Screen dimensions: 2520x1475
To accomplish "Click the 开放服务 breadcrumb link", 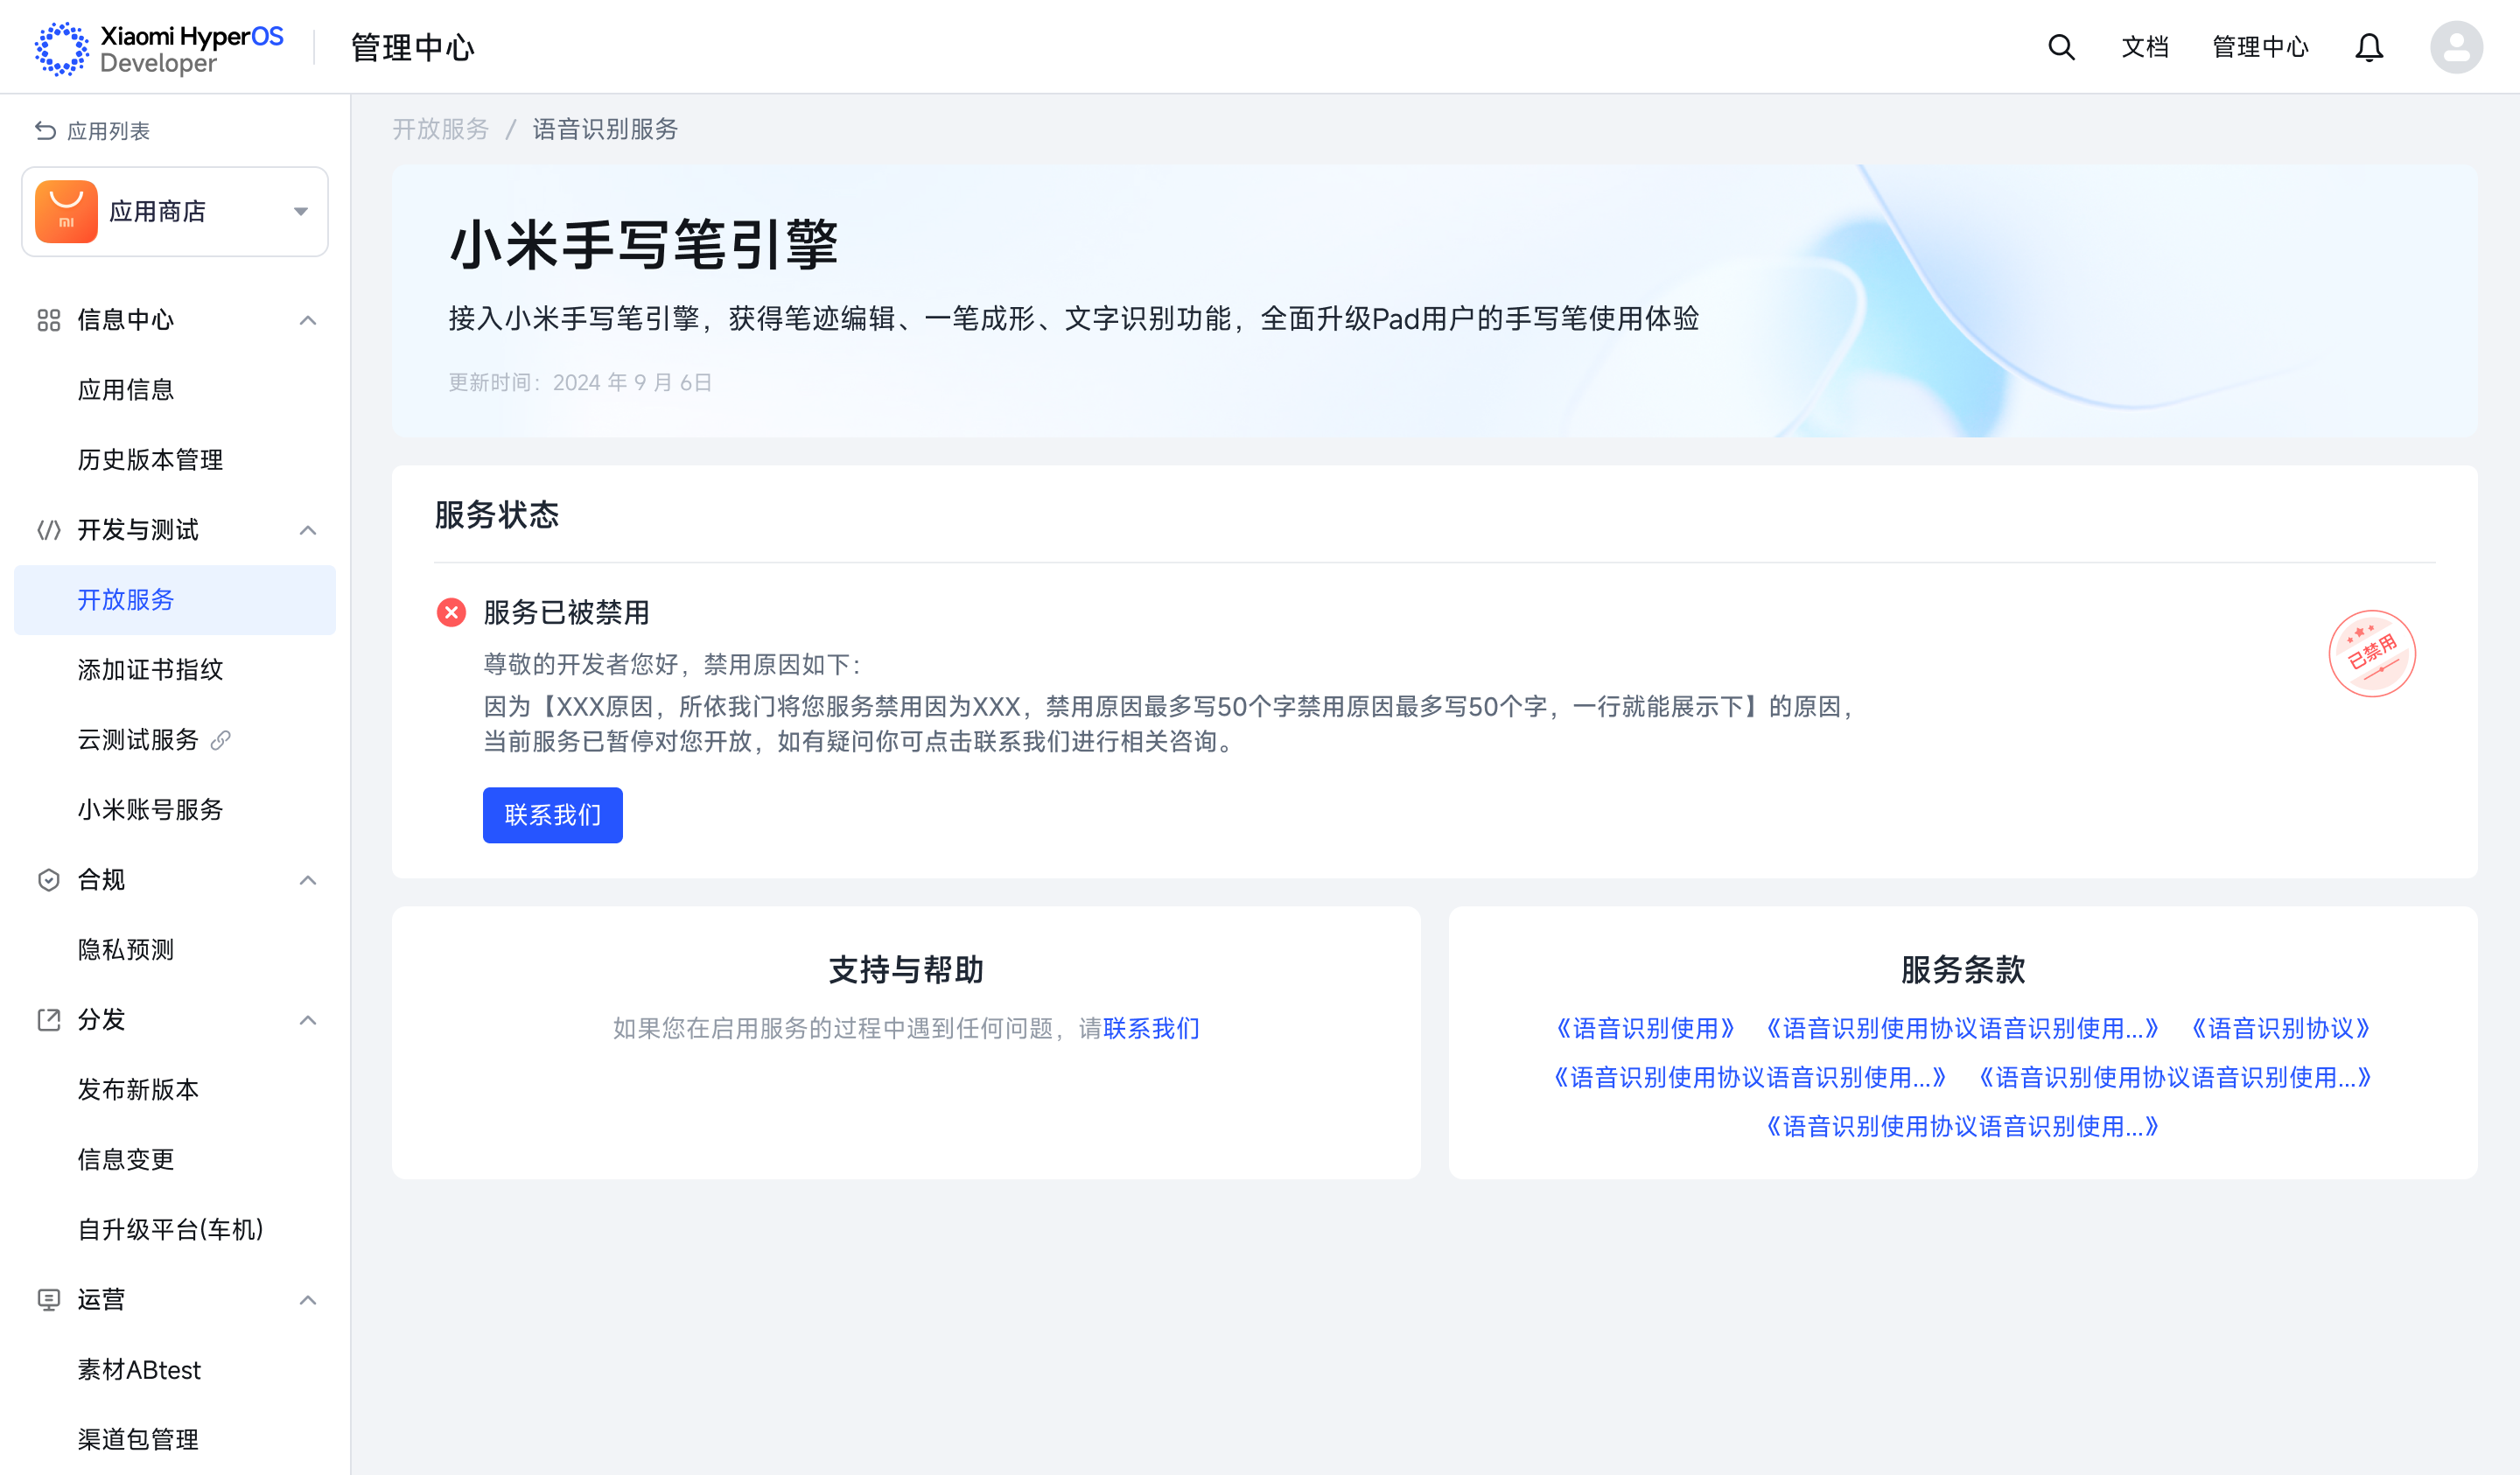I will coord(440,129).
